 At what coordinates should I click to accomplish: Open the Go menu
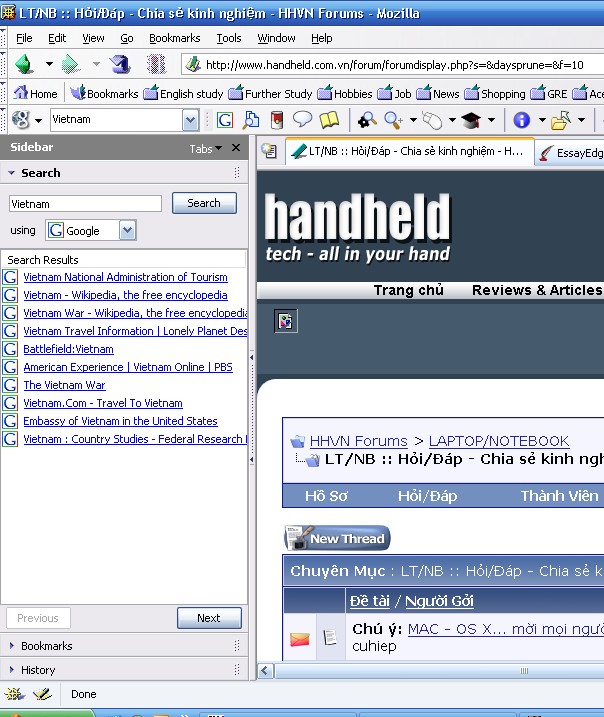(x=127, y=38)
